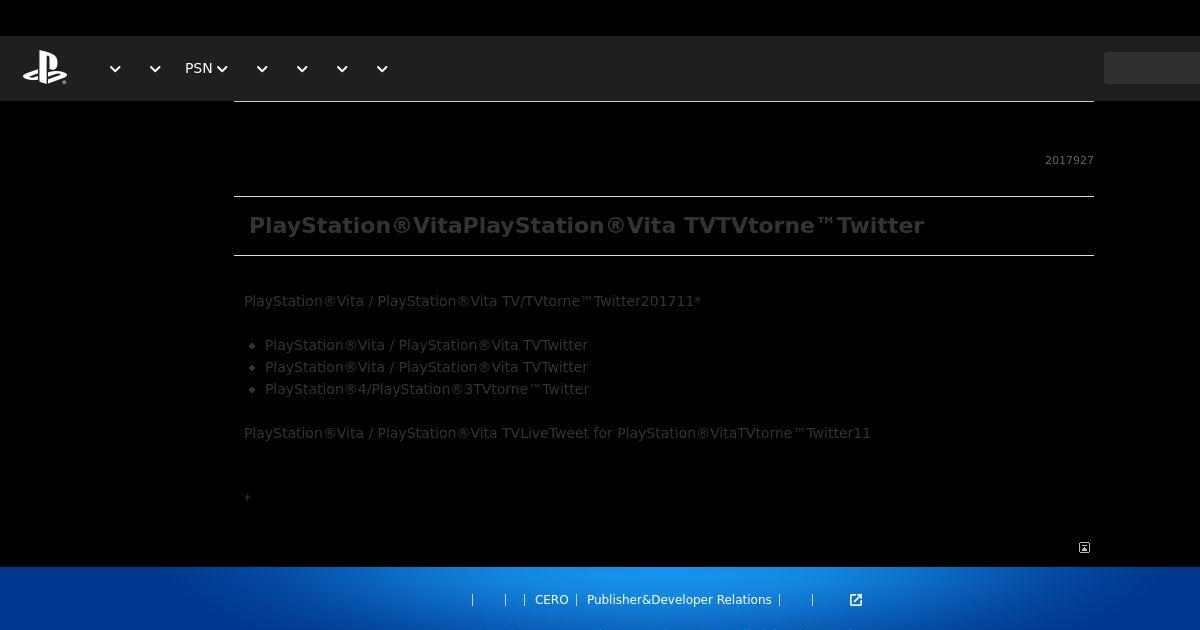Viewport: 1200px width, 630px height.
Task: Click the PSN menu label
Action: coord(198,68)
